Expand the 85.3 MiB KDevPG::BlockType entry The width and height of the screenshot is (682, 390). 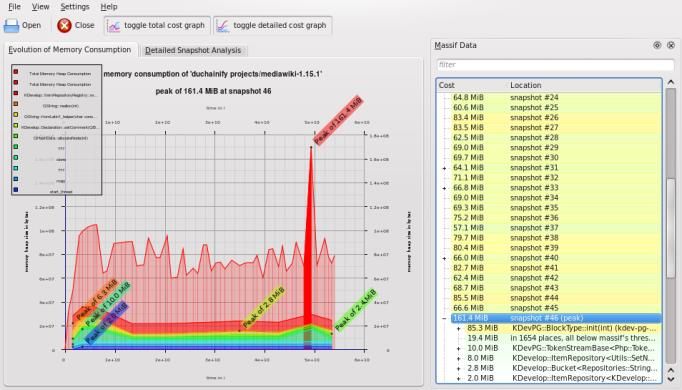point(458,328)
